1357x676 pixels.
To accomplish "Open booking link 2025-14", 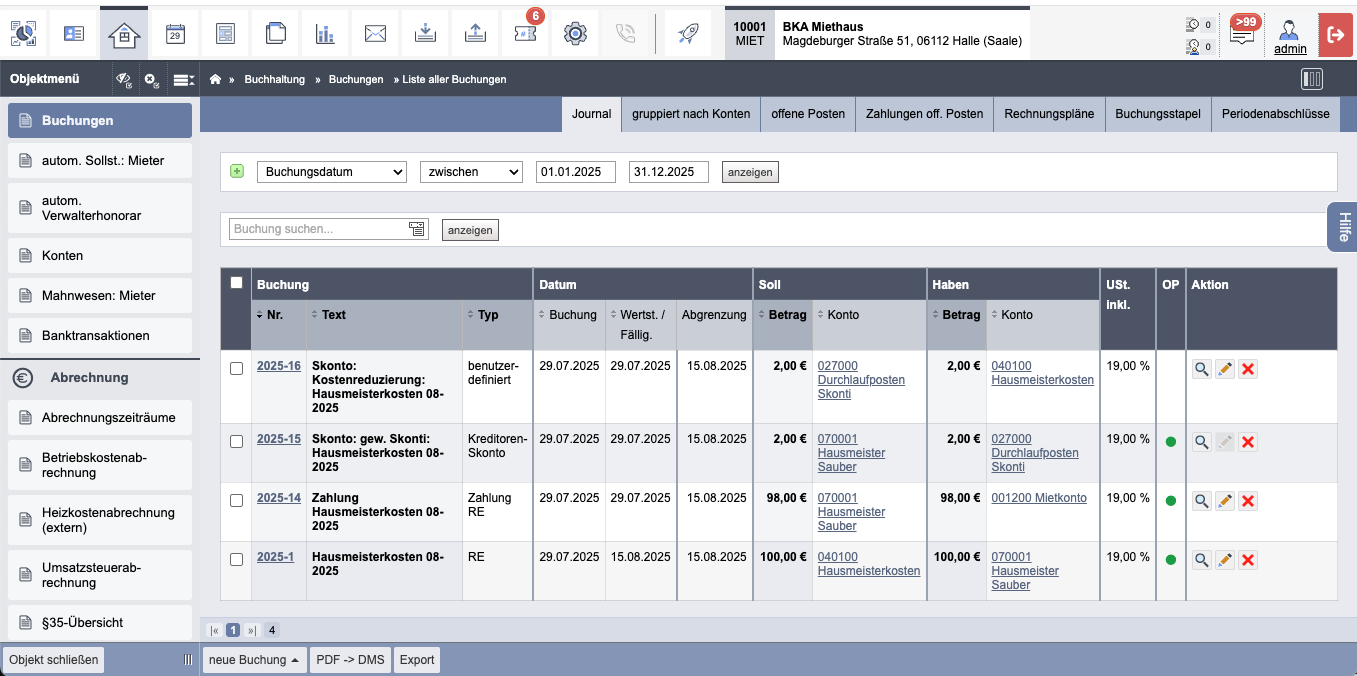I will click(x=279, y=498).
